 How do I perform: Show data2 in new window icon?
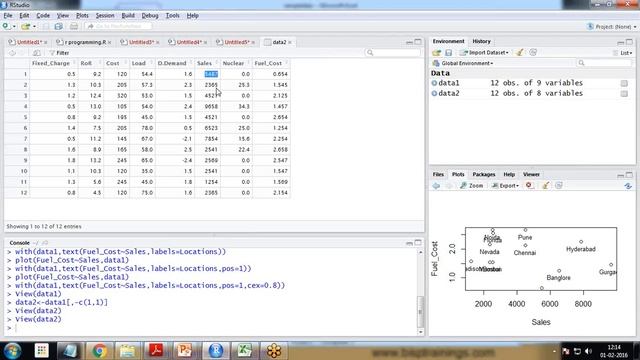[x=37, y=53]
